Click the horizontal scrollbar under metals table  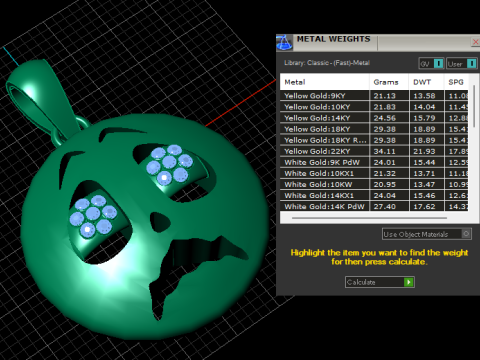[369, 218]
